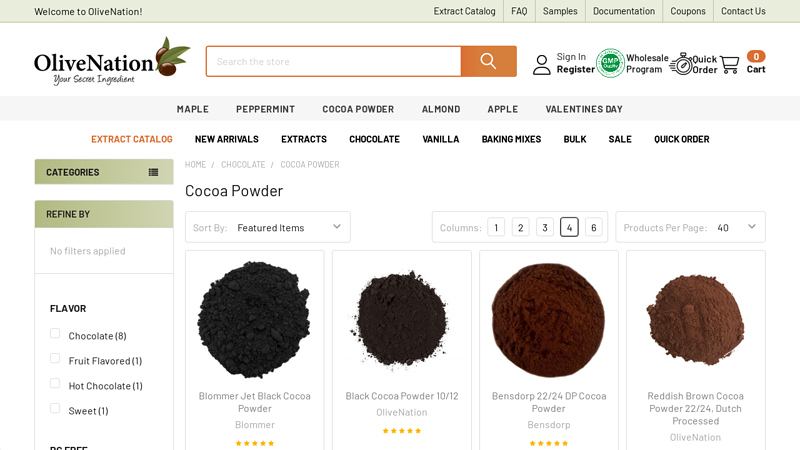Open Bensdorp 22/24 DP Cocoa Powder image
Viewport: 800px width, 450px height.
[x=548, y=320]
